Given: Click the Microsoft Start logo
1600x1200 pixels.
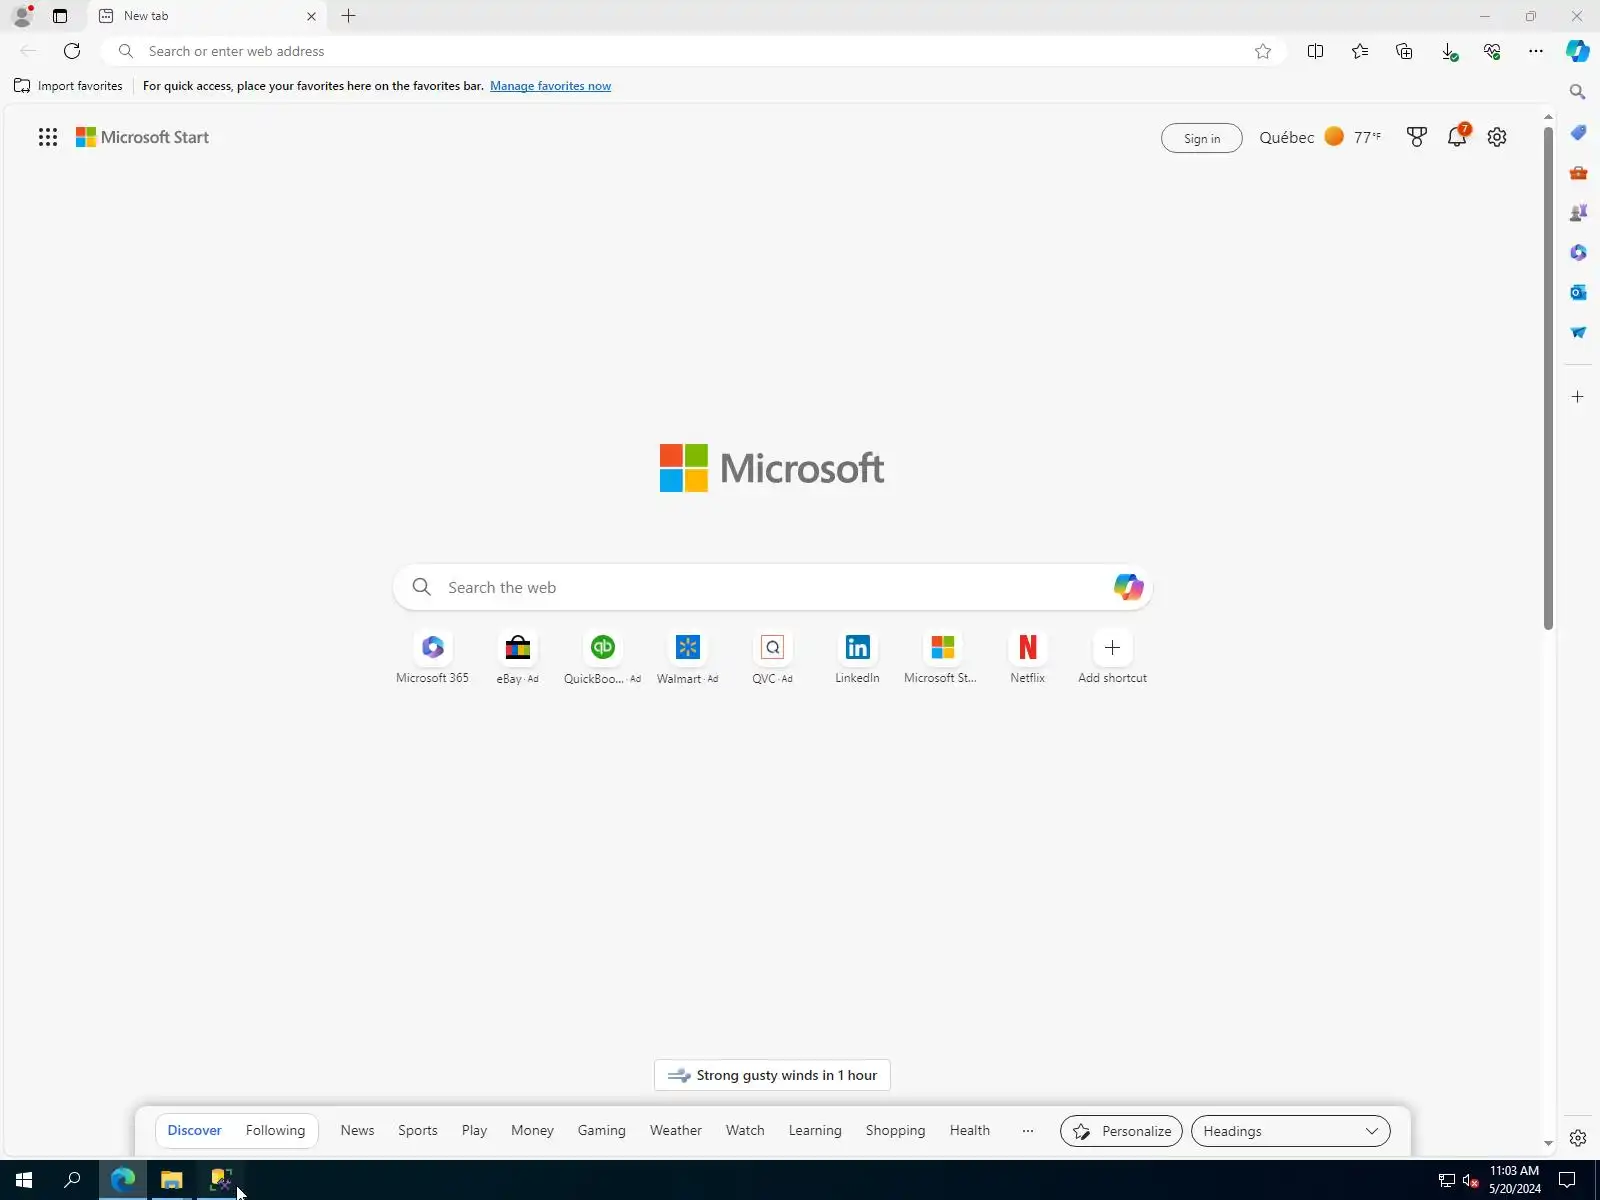Looking at the screenshot, I should (x=142, y=137).
